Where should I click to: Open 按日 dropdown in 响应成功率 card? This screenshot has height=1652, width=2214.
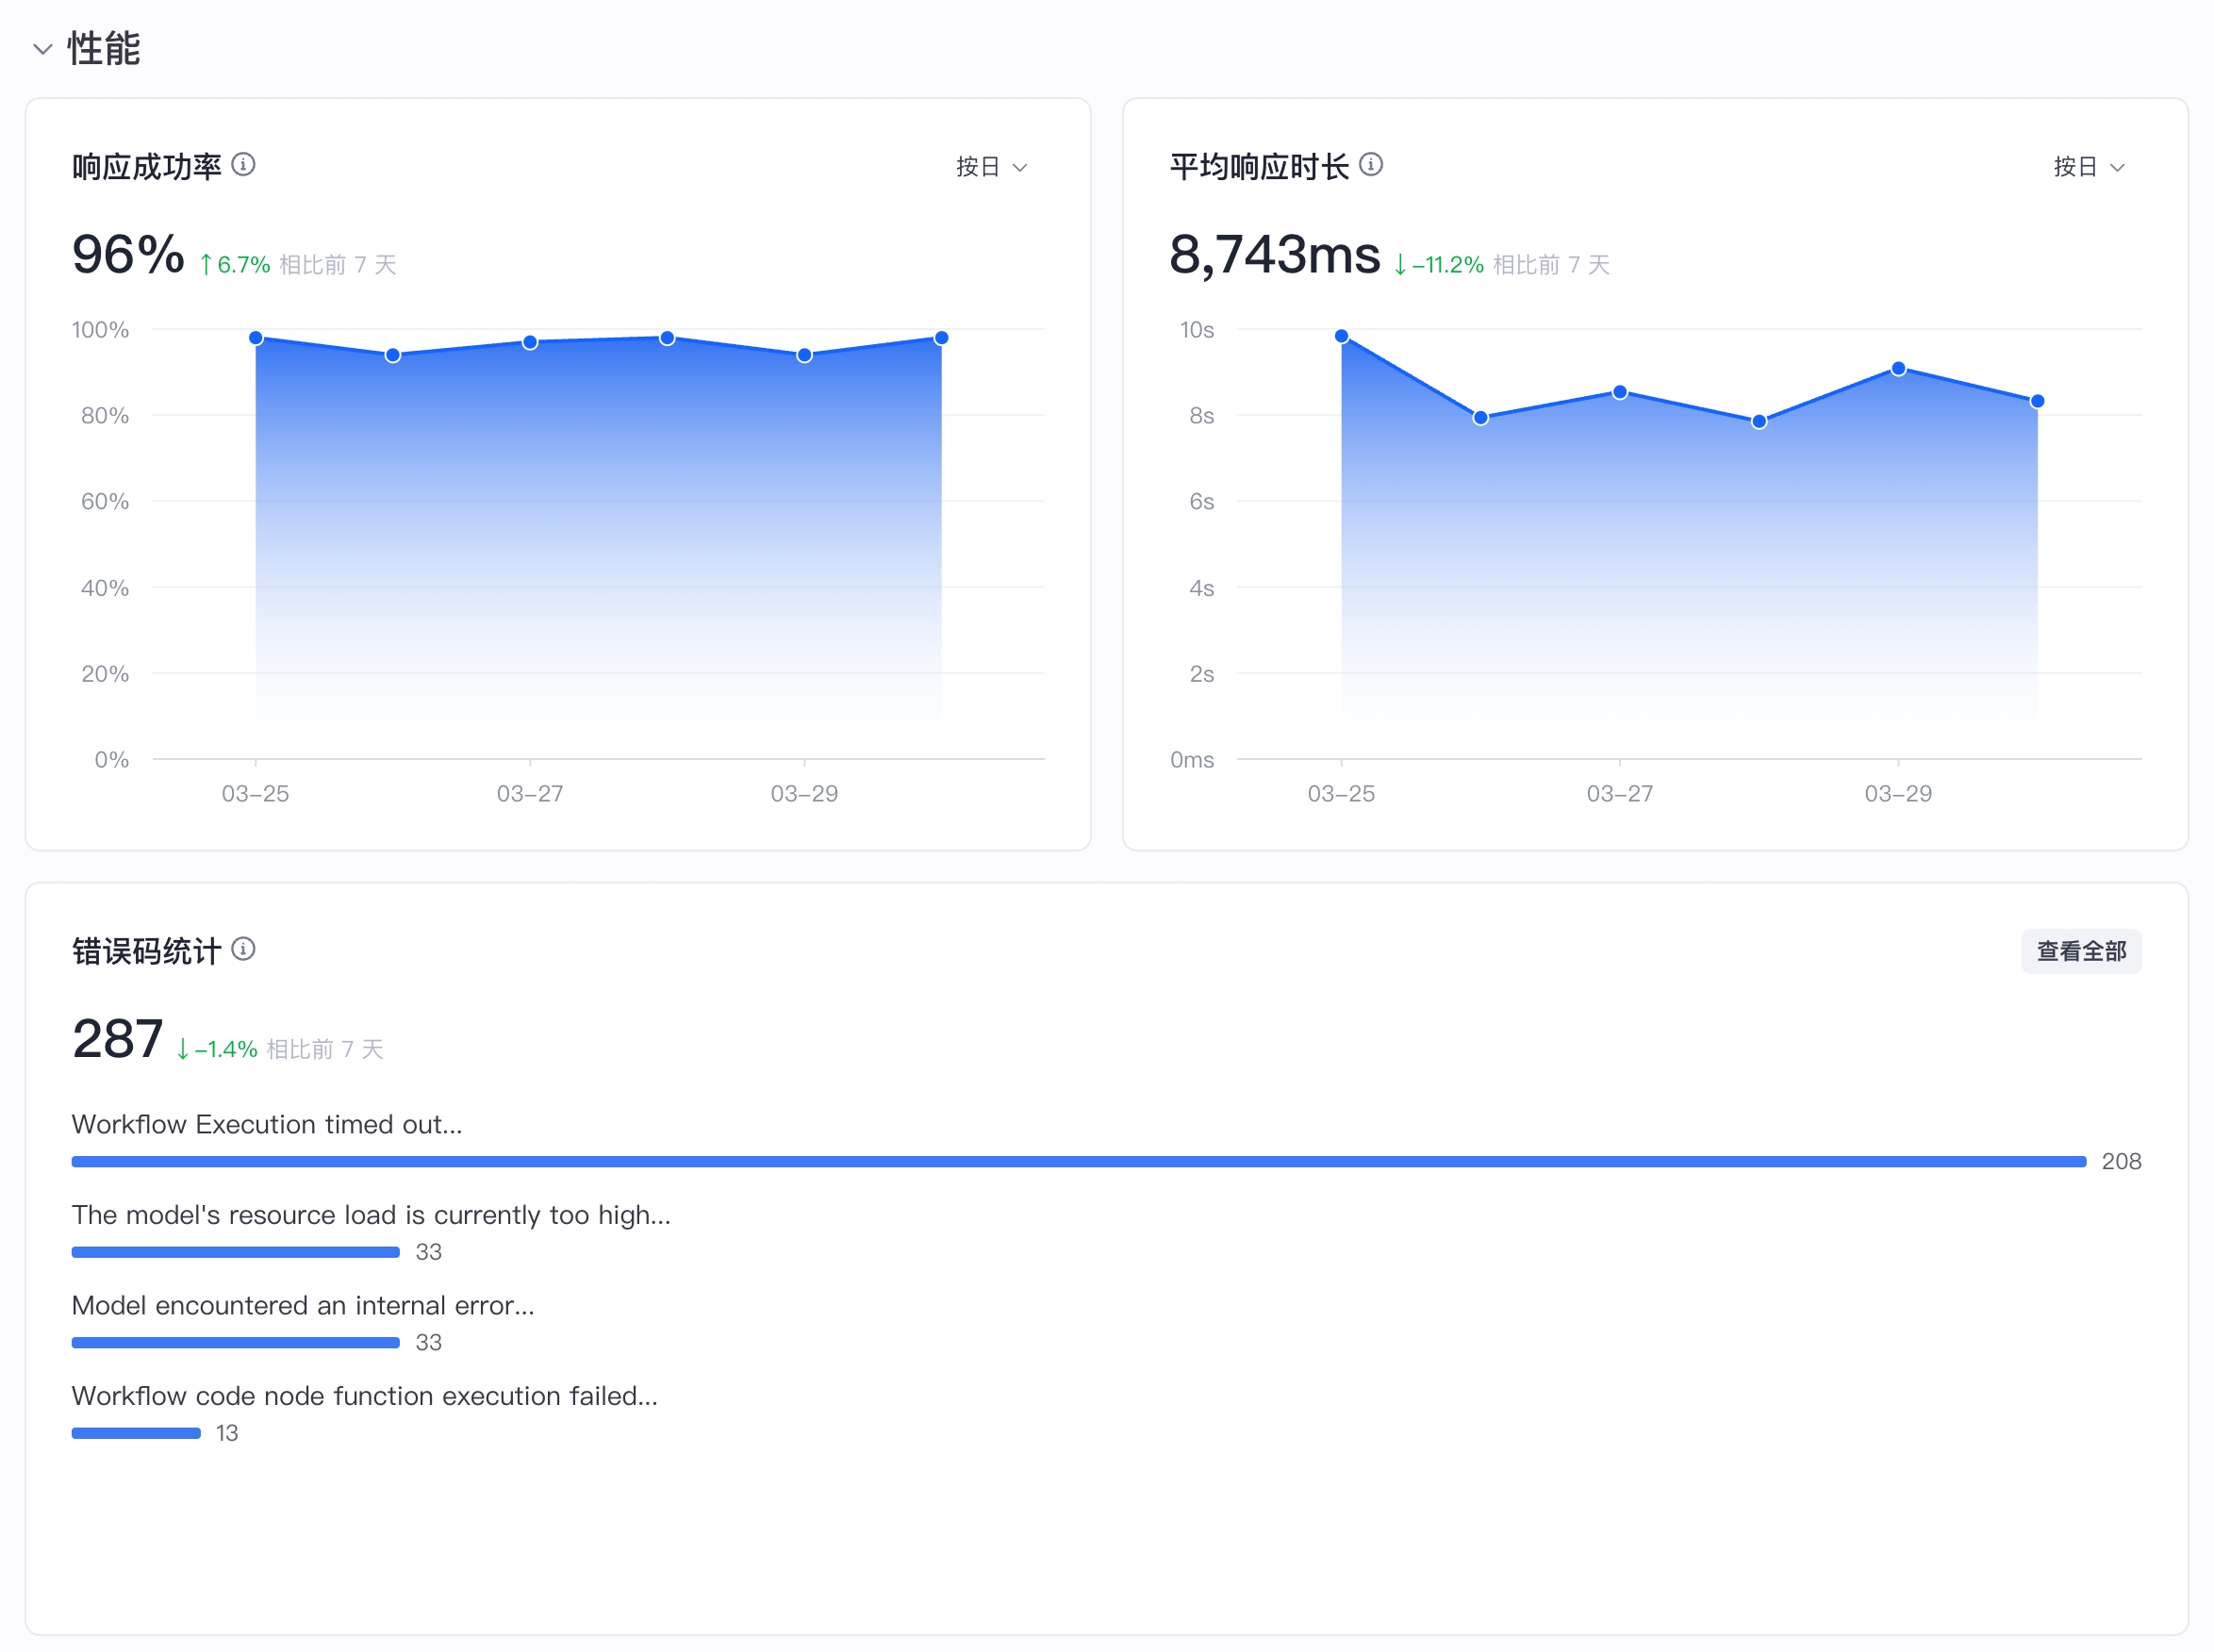click(x=992, y=166)
